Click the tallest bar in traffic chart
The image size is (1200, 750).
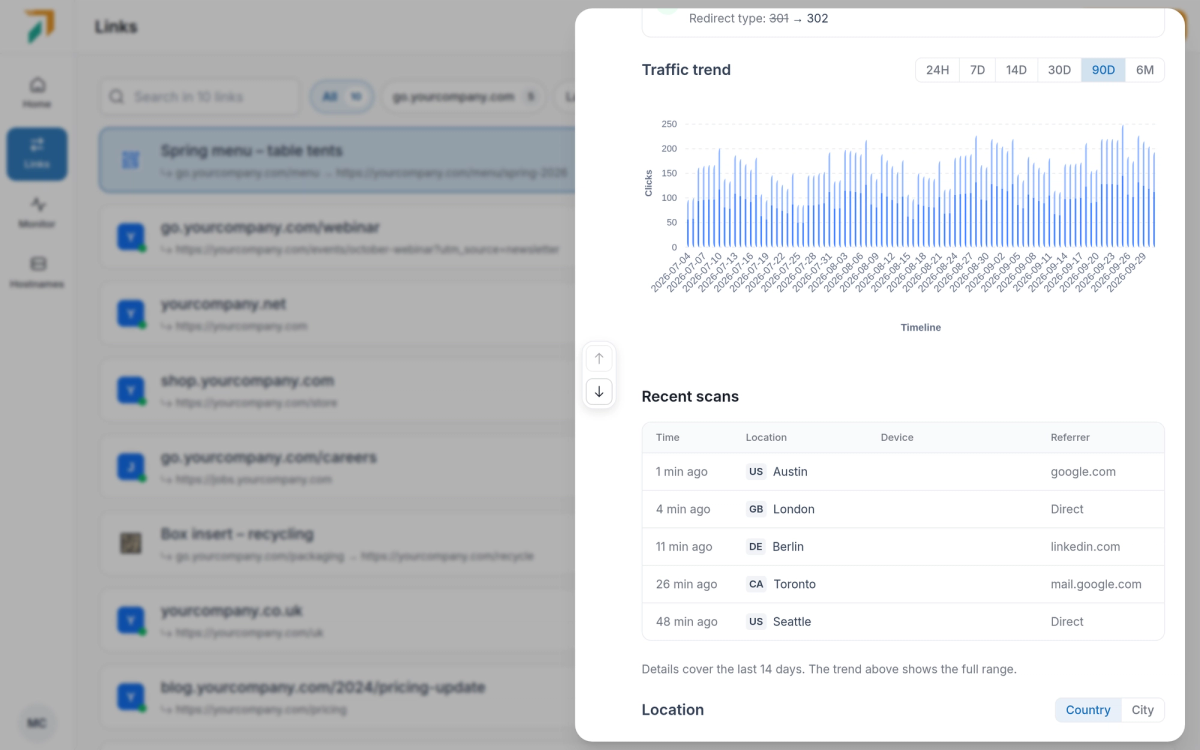pos(1122,186)
